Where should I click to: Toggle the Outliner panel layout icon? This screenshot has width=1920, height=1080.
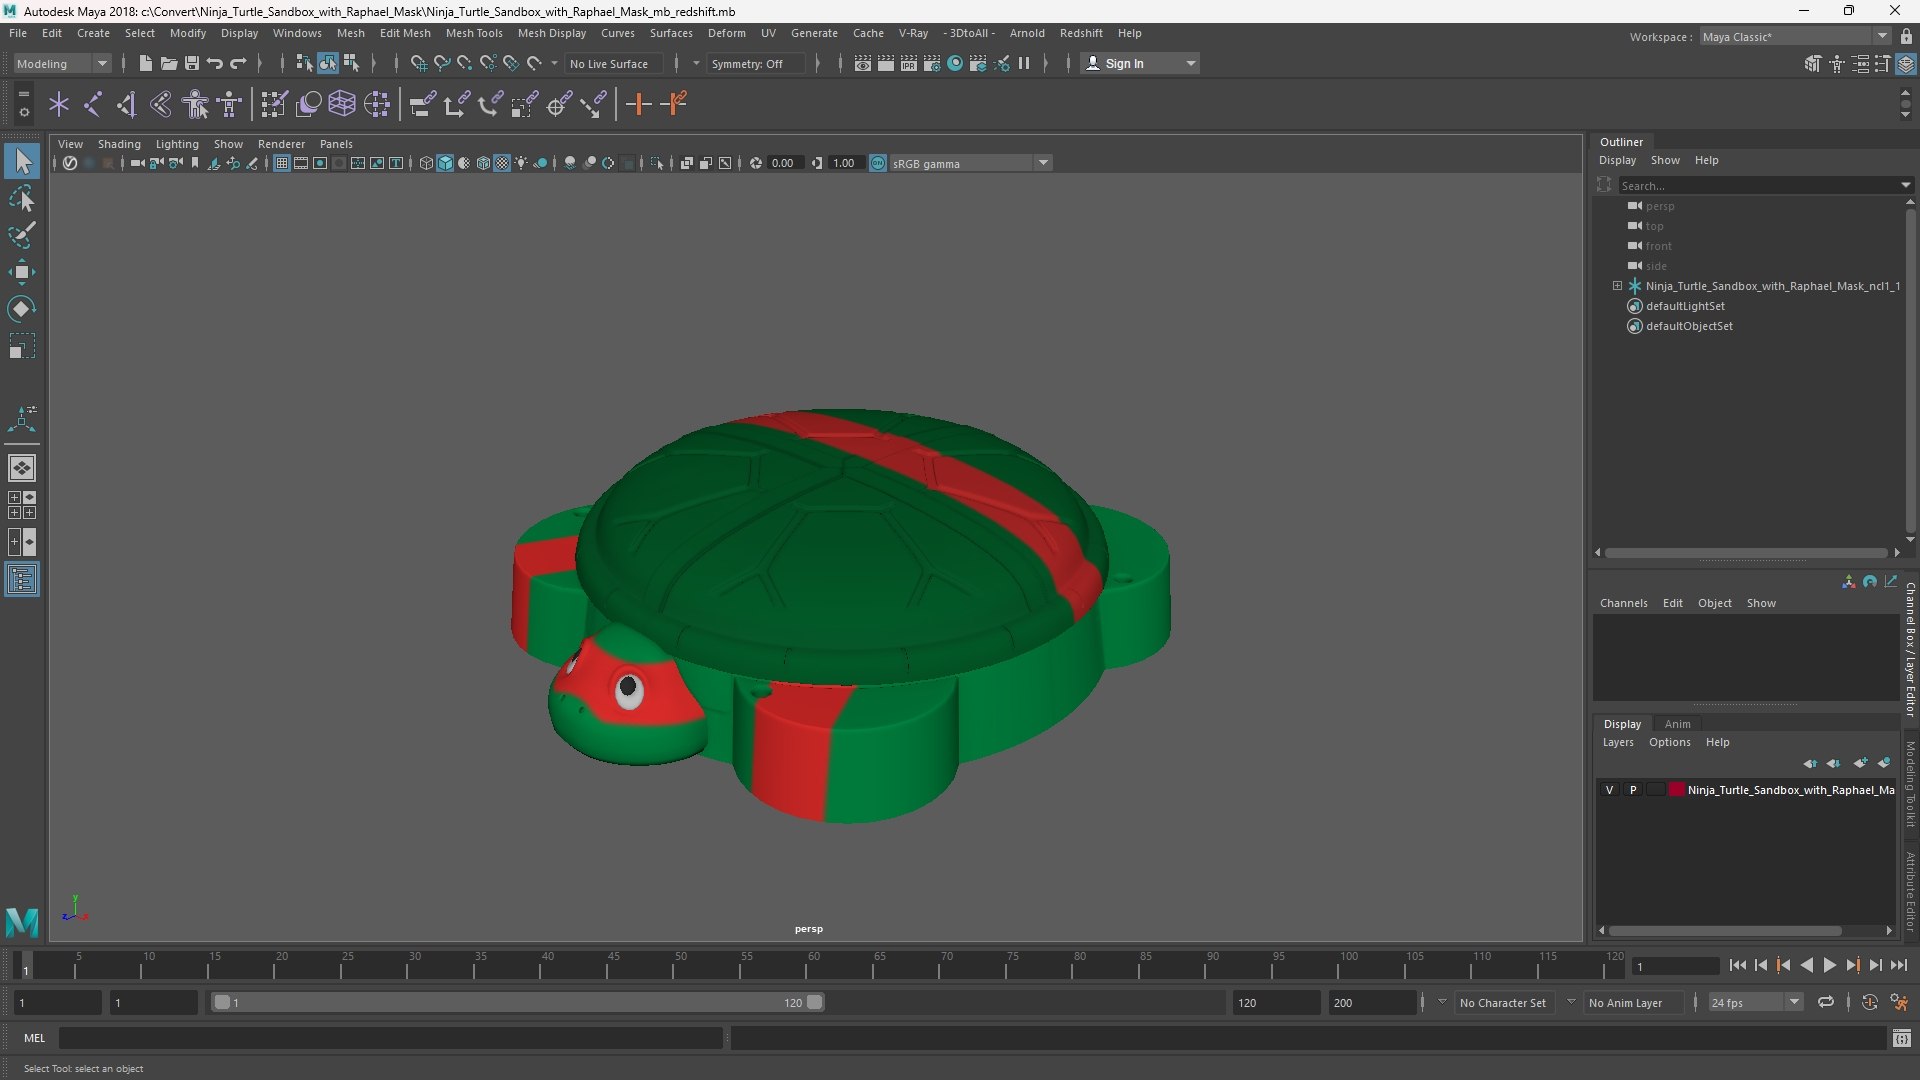click(x=22, y=580)
